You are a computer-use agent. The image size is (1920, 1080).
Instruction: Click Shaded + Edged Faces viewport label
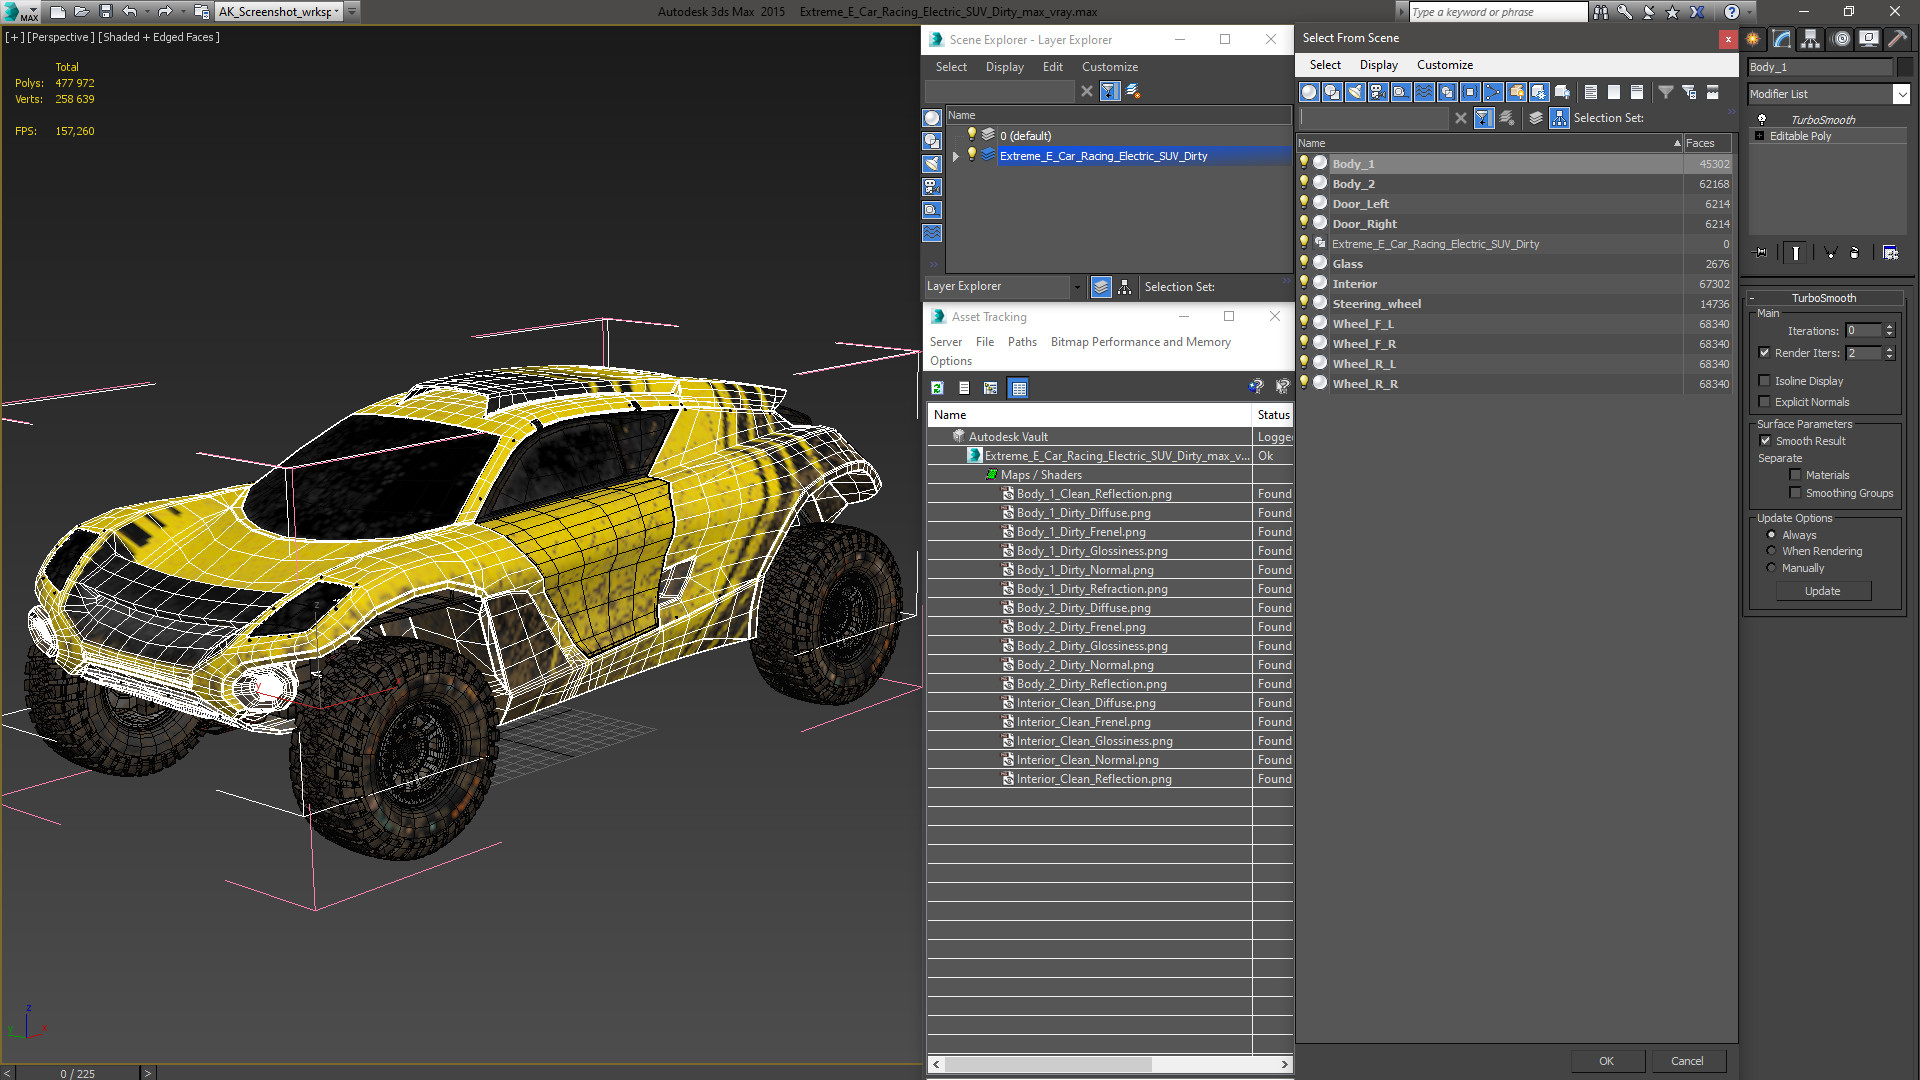click(159, 37)
